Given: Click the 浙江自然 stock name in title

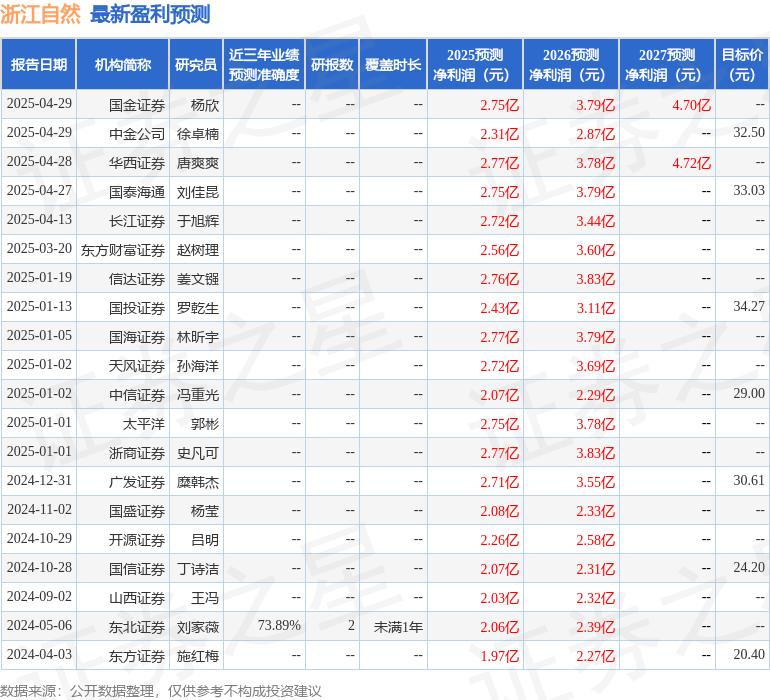Looking at the screenshot, I should 41,14.
